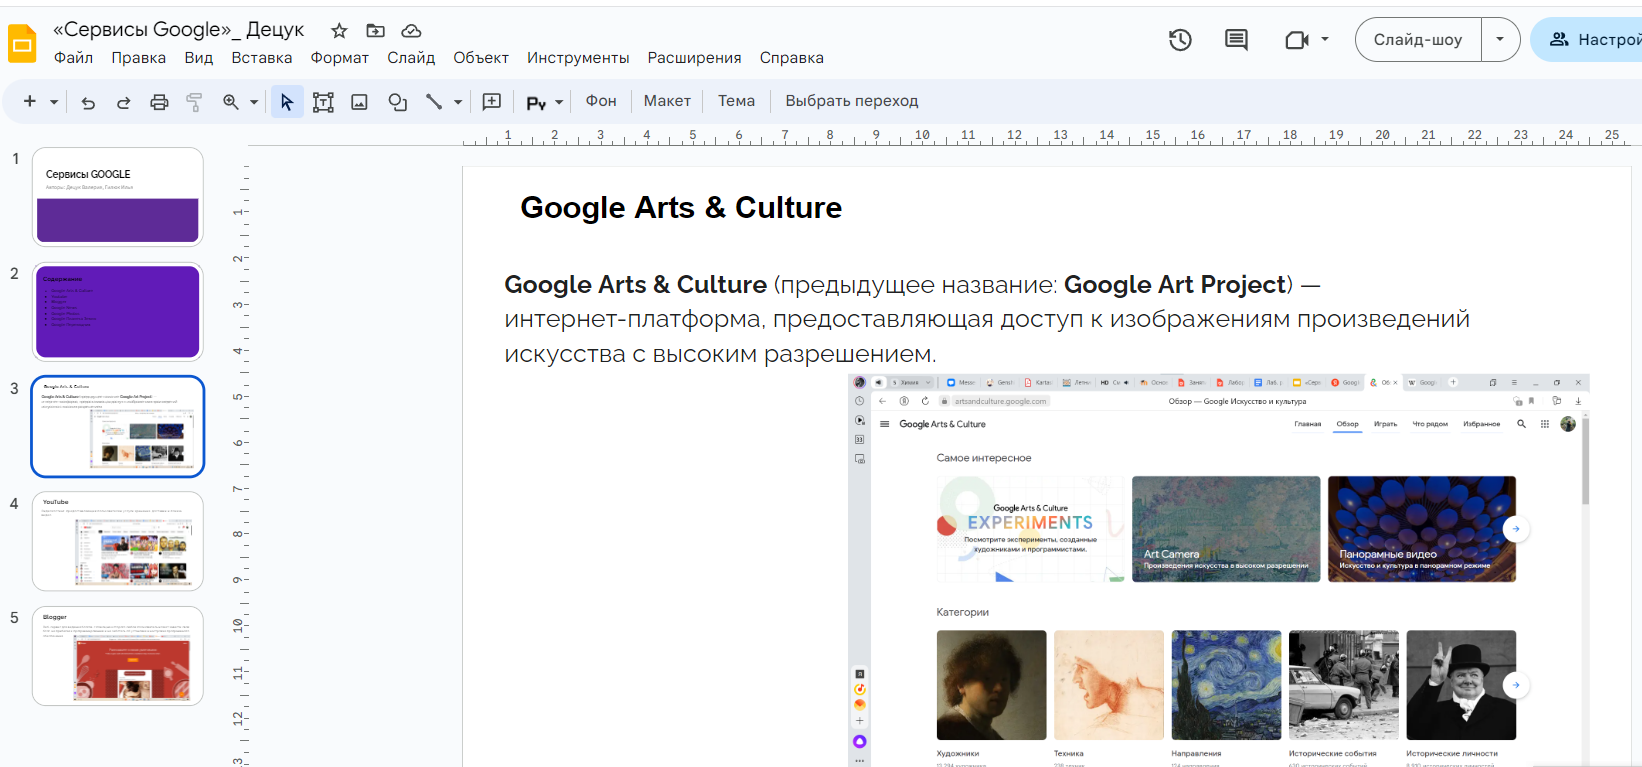Image resolution: width=1642 pixels, height=767 pixels.
Task: Move presentation to a folder
Action: (375, 31)
